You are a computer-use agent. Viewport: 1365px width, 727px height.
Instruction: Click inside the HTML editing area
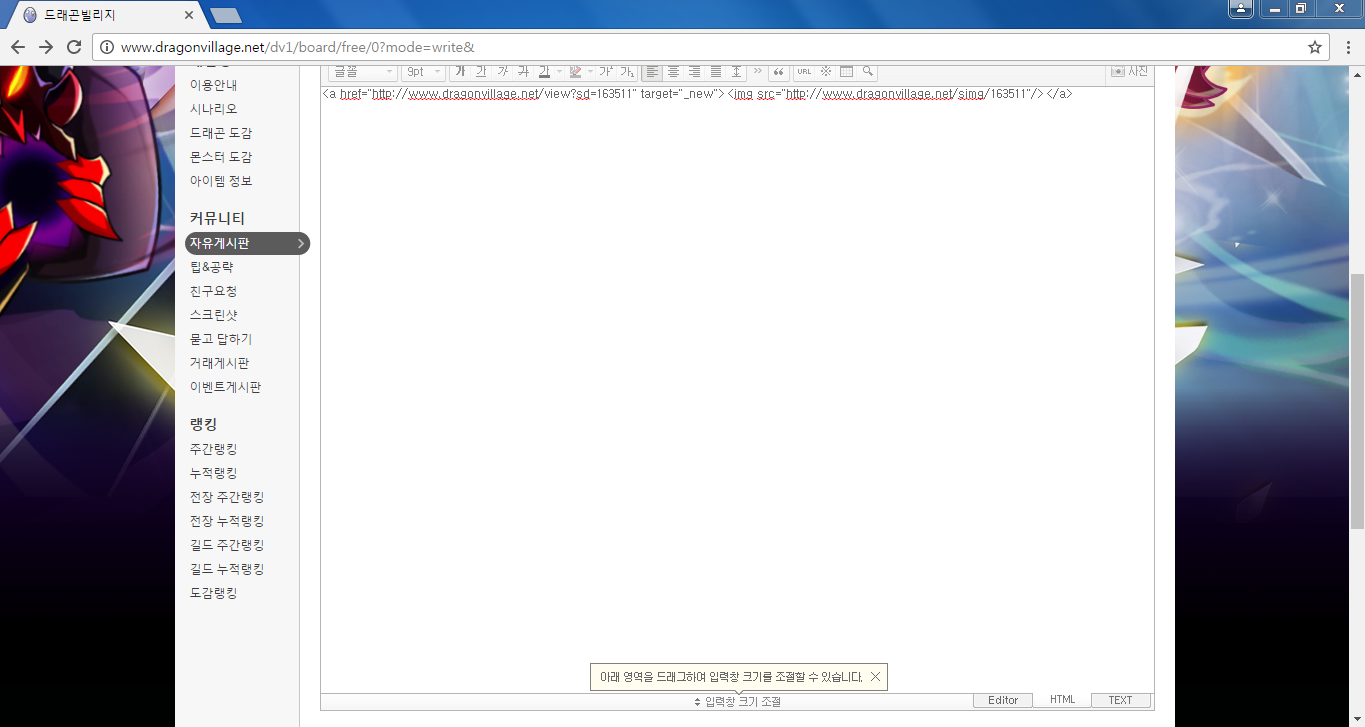[737, 390]
